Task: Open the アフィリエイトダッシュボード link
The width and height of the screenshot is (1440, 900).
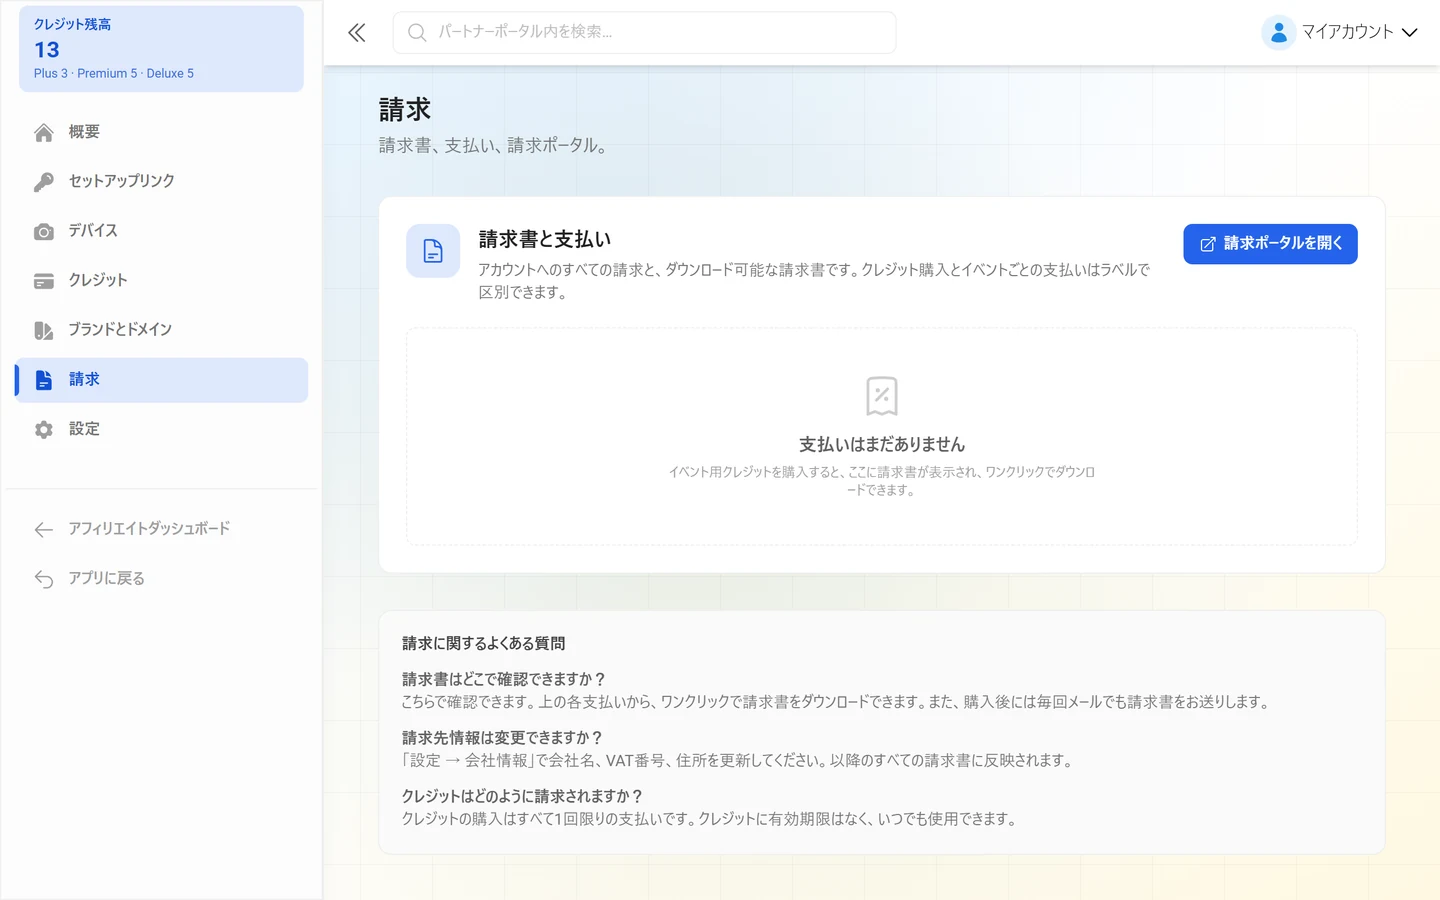Action: (161, 529)
